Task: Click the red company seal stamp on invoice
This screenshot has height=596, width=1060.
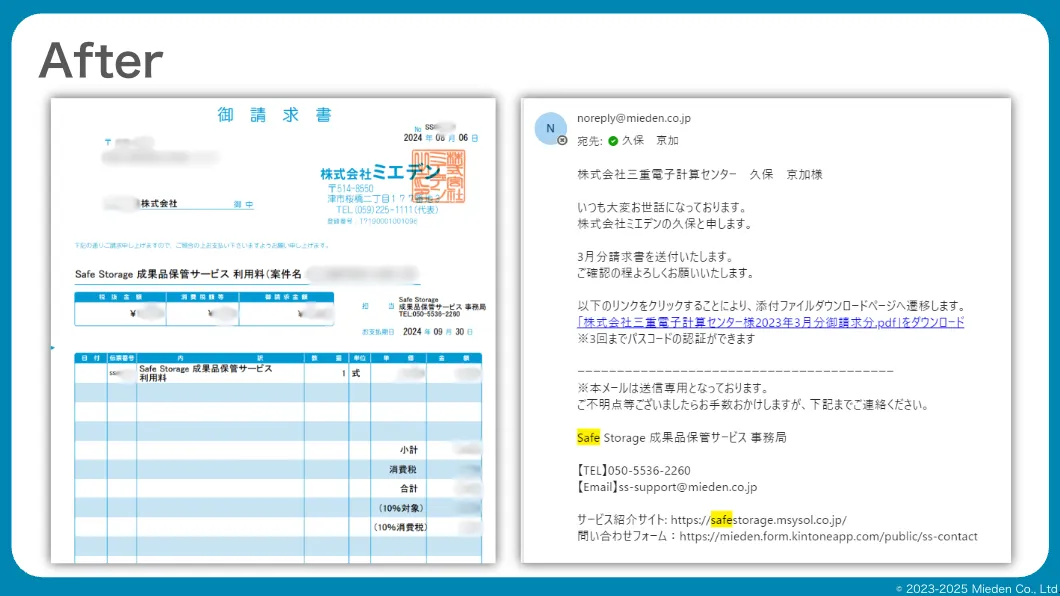Action: (x=439, y=175)
